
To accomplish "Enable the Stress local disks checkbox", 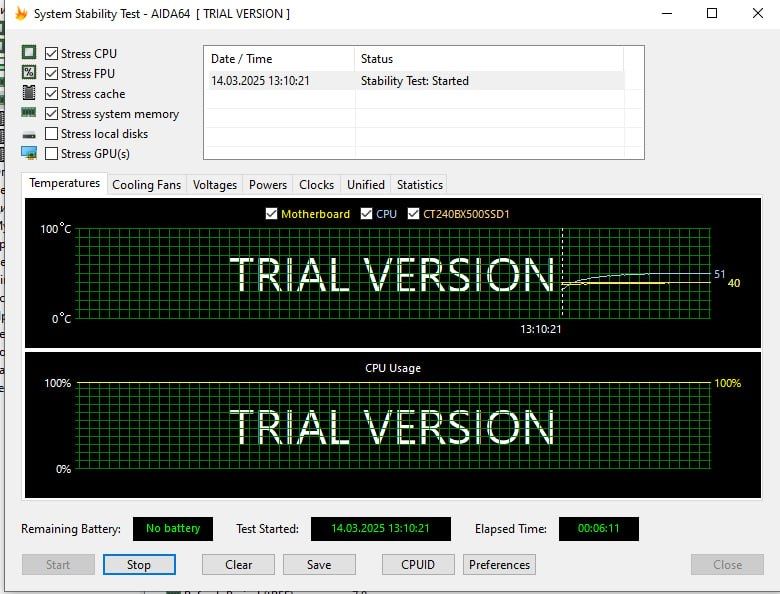I will tap(51, 133).
